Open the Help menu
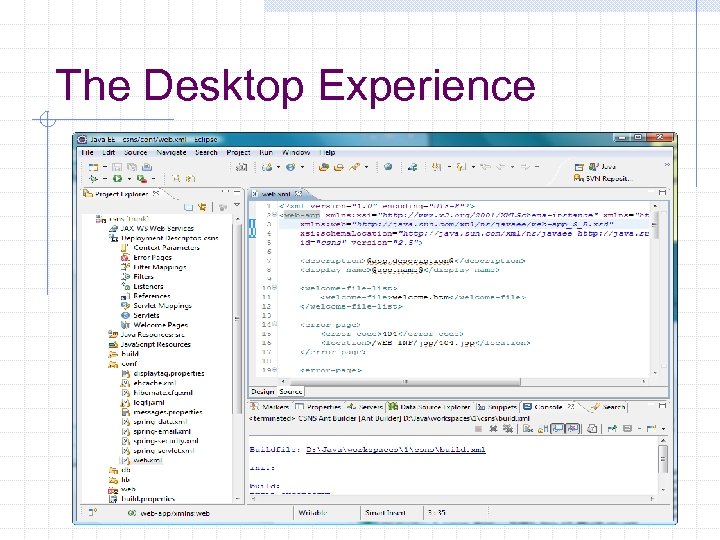This screenshot has height=540, width=720. (x=327, y=152)
